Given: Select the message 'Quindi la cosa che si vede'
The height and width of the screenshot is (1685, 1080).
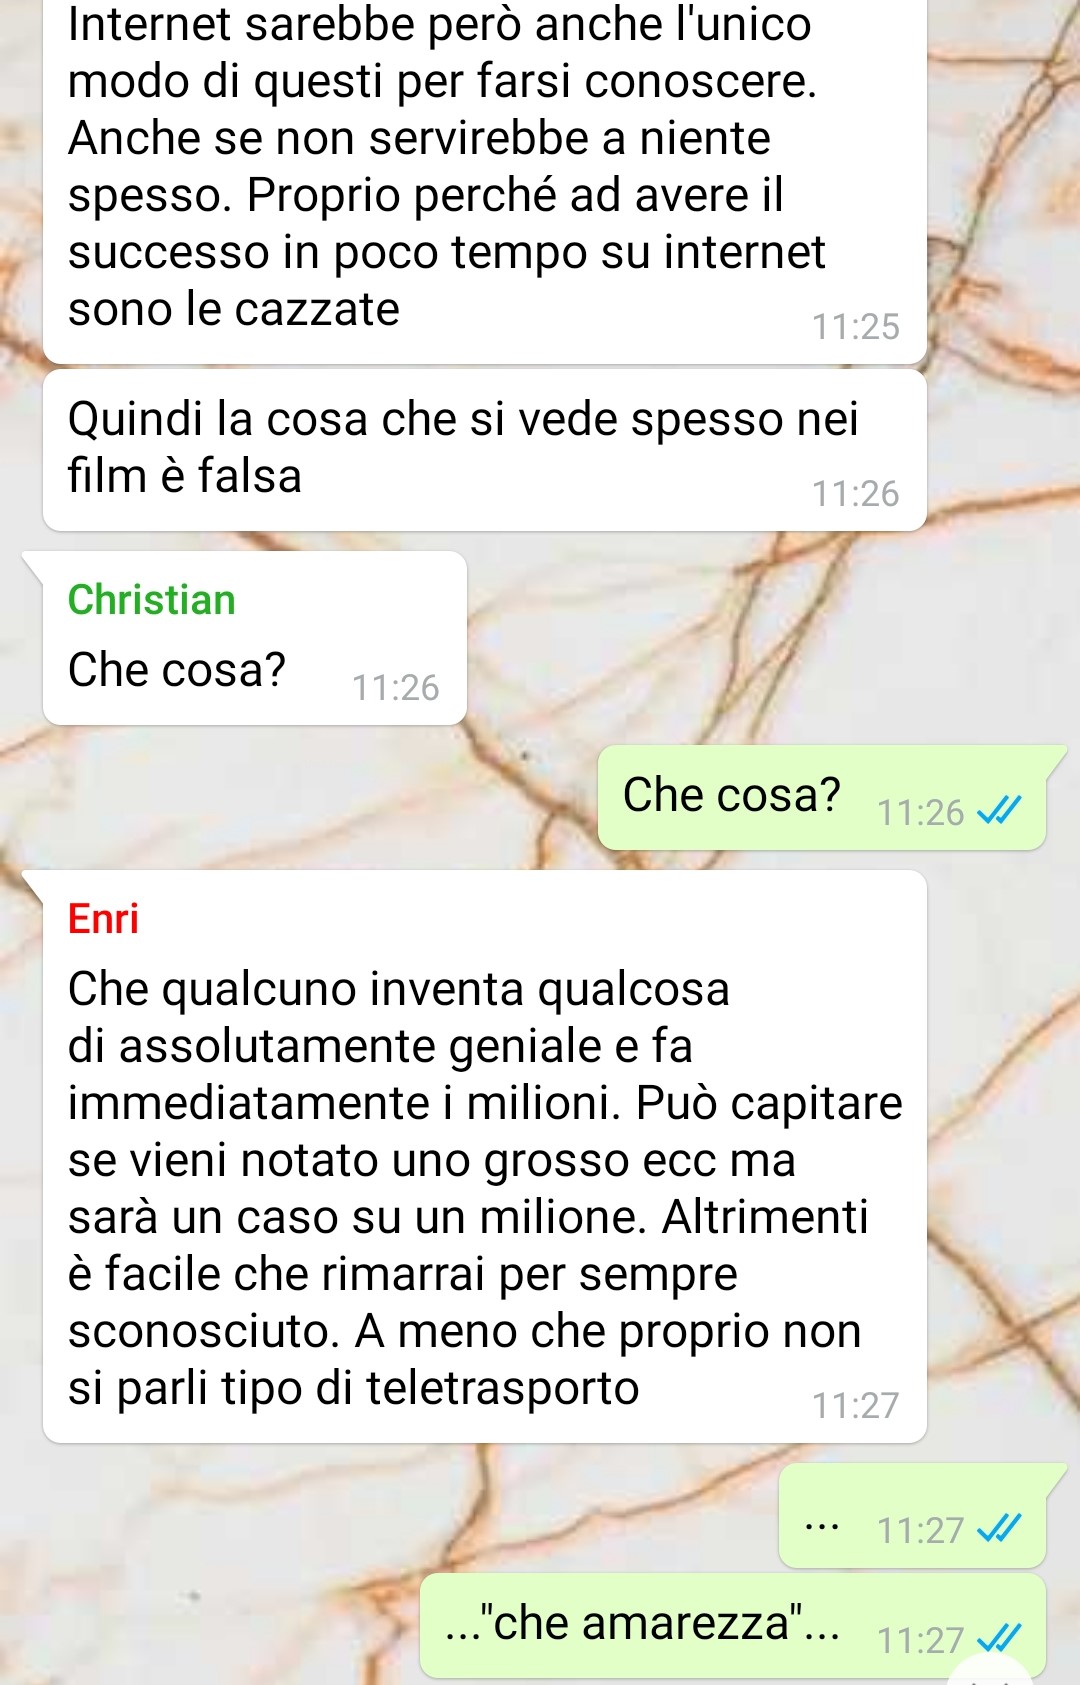Looking at the screenshot, I should (484, 450).
